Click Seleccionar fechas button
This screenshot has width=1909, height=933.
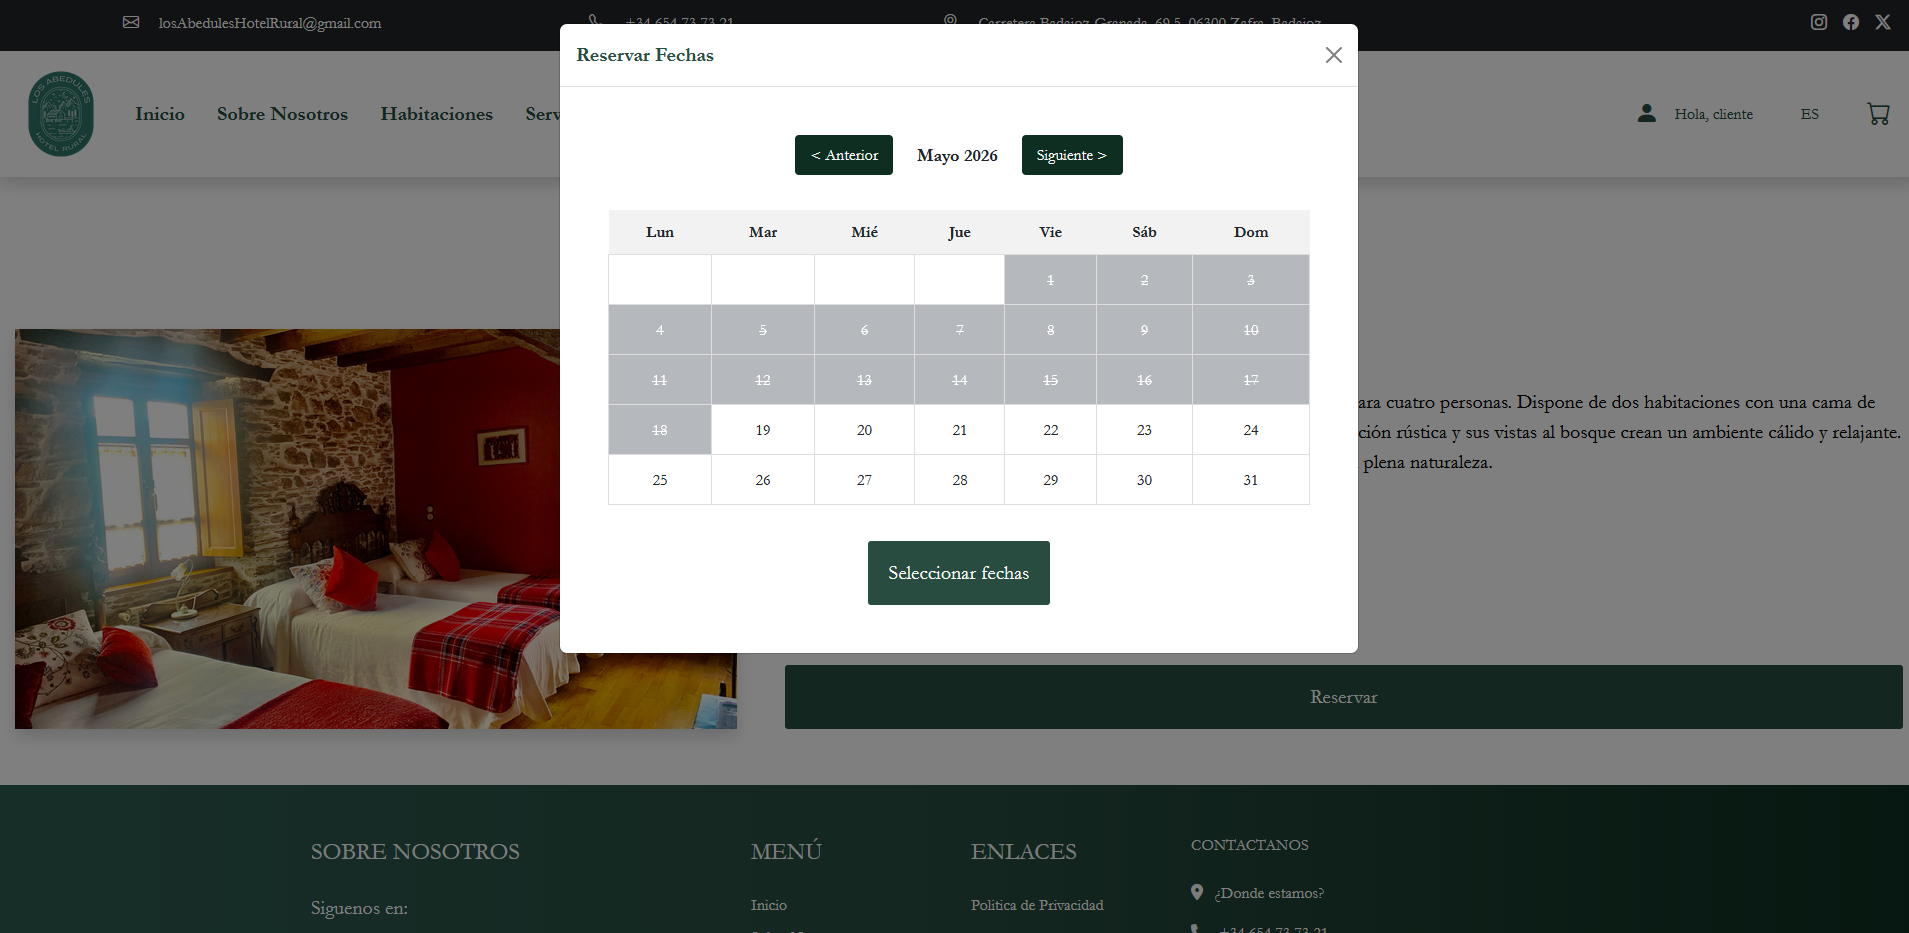[x=959, y=573]
